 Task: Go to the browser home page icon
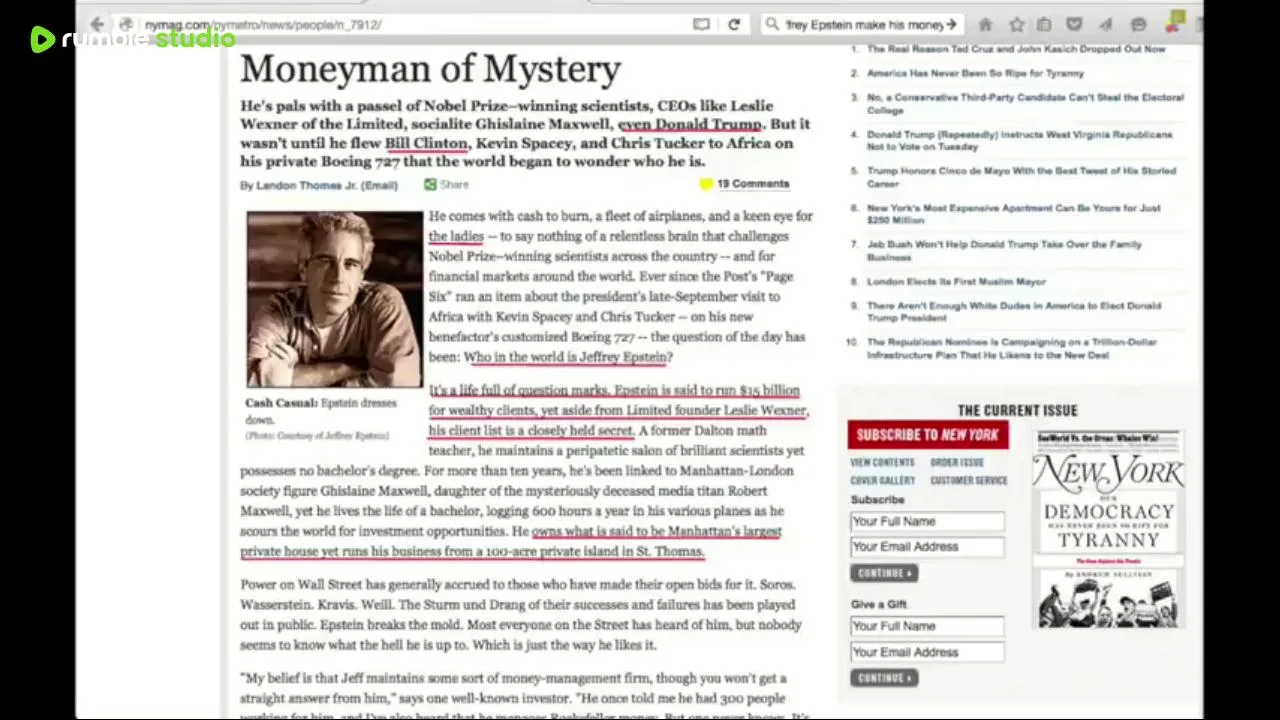[x=985, y=24]
